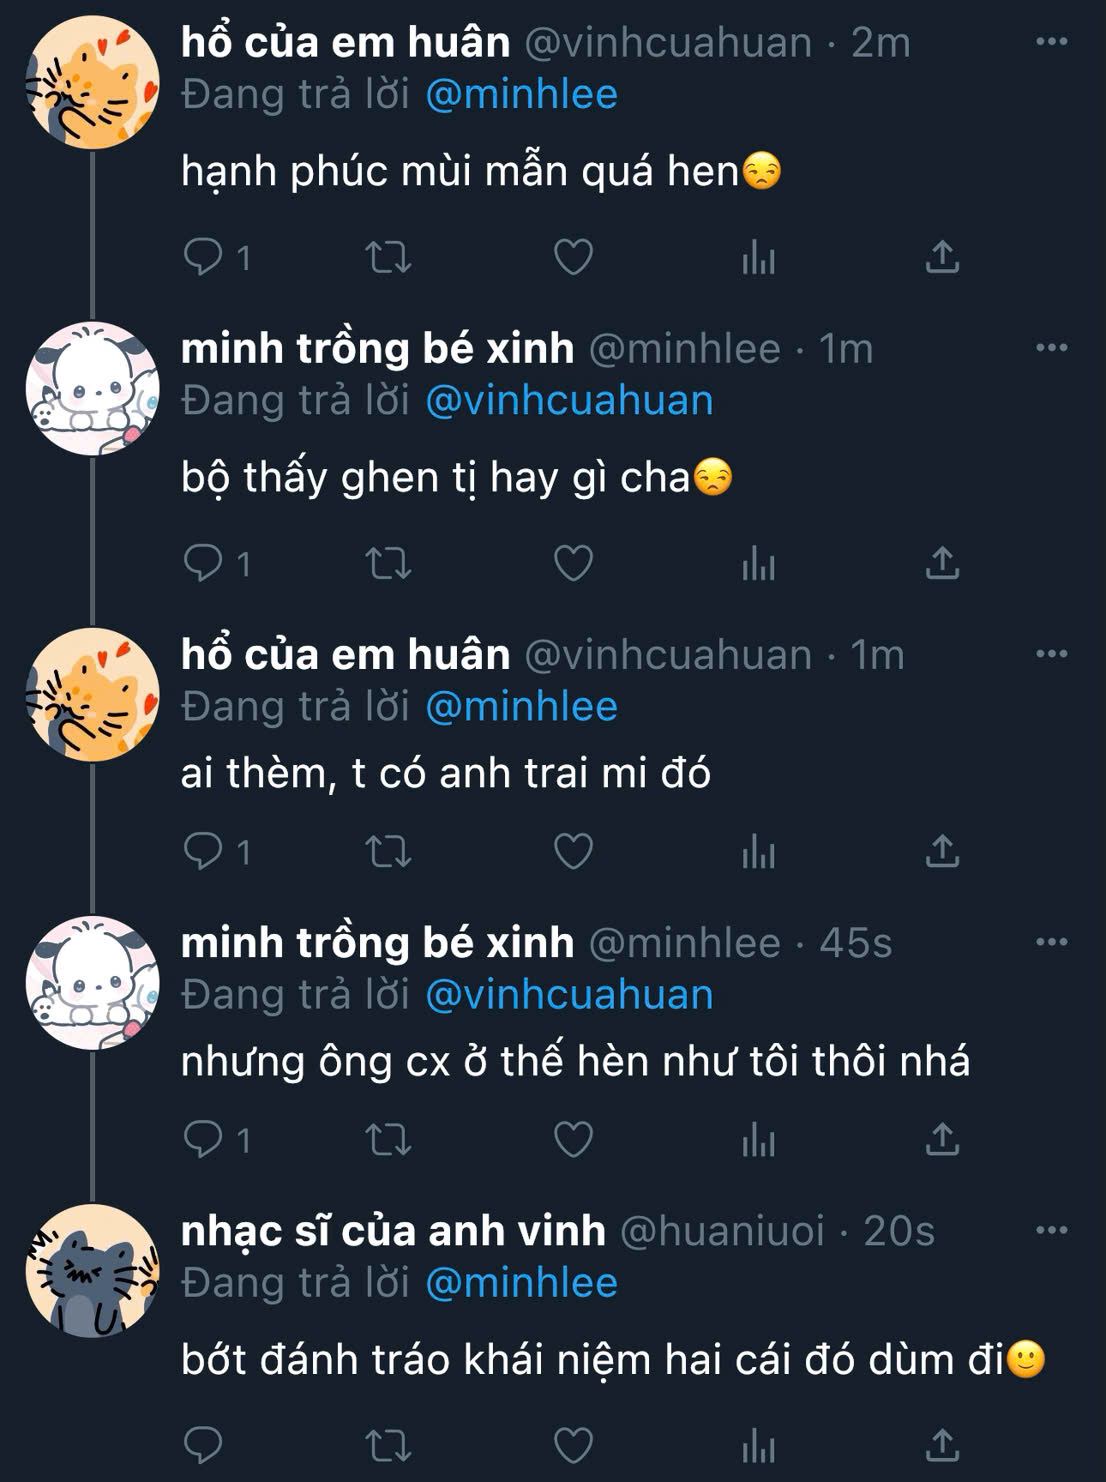Like the "ai thèm, t có anh trai" tweet
Image resolution: width=1106 pixels, height=1482 pixels.
(574, 852)
